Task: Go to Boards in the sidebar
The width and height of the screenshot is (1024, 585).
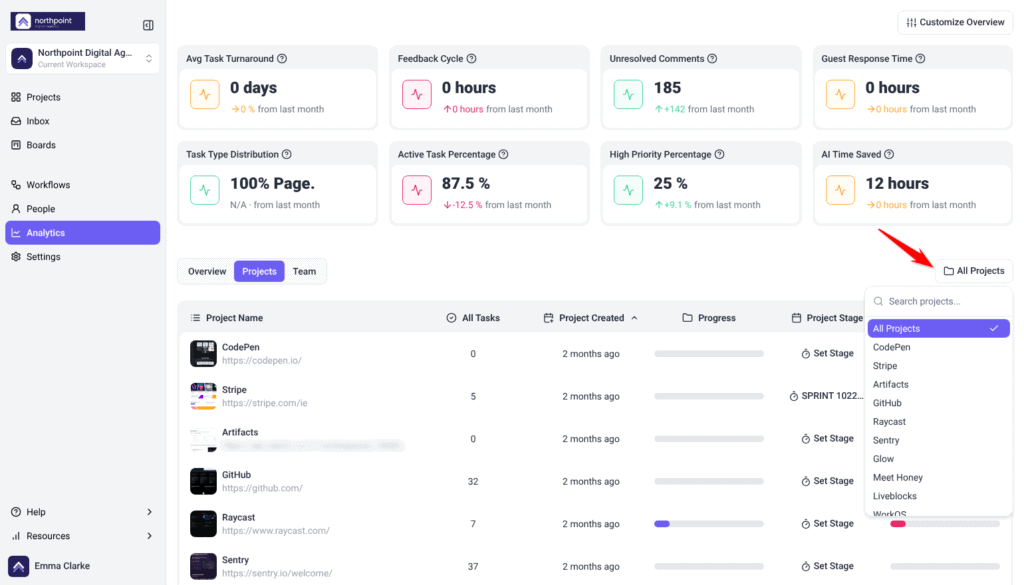Action: point(82,145)
